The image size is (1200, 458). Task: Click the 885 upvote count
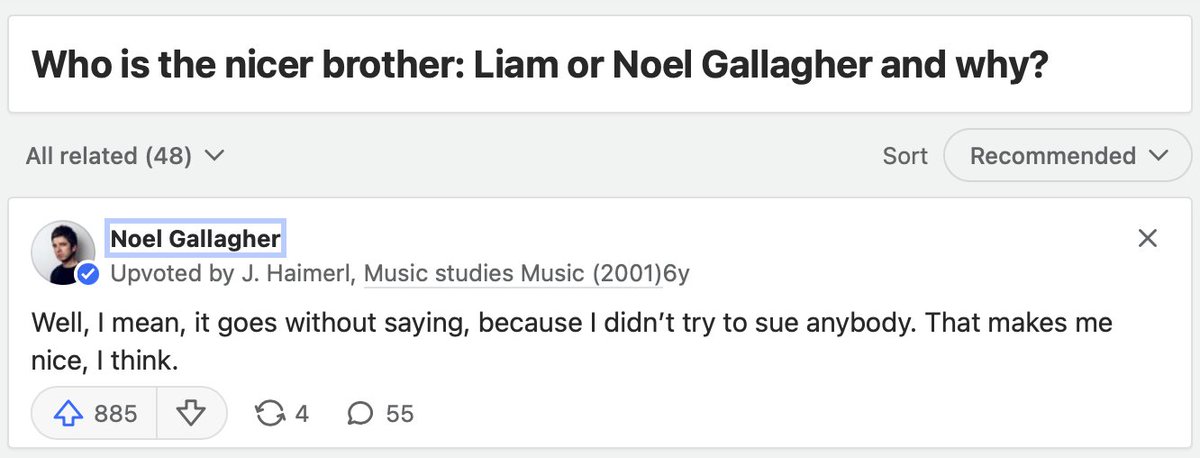coord(115,413)
